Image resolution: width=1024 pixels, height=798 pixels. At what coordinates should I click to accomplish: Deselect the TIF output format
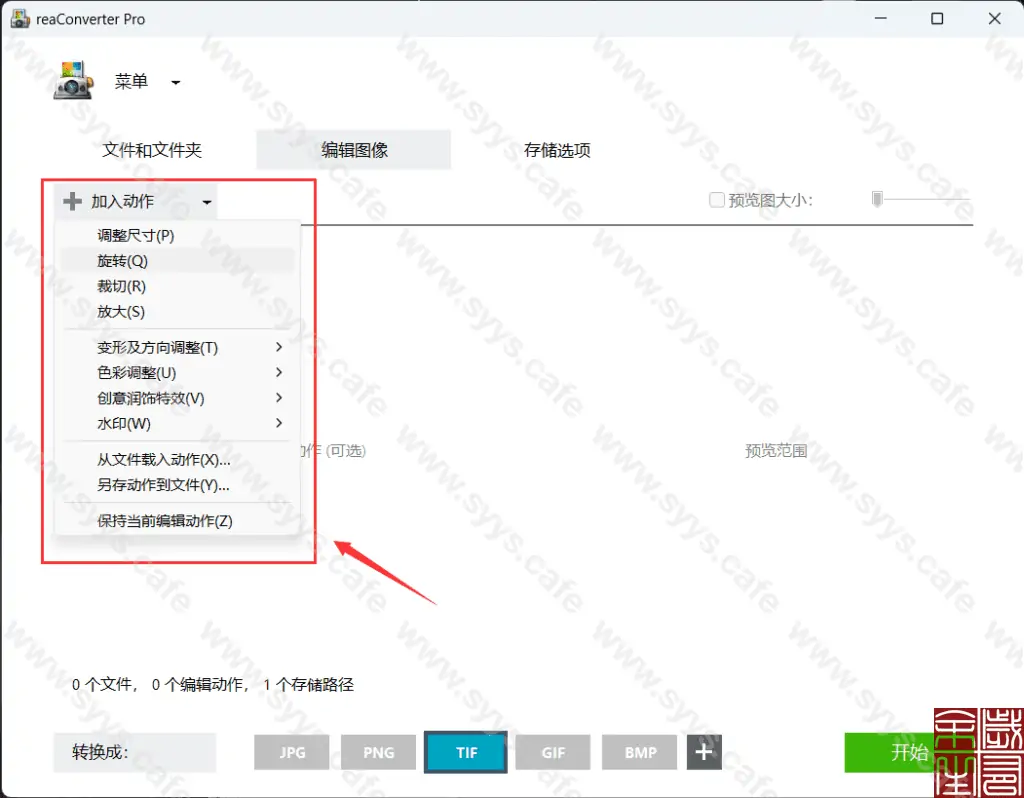coord(465,752)
